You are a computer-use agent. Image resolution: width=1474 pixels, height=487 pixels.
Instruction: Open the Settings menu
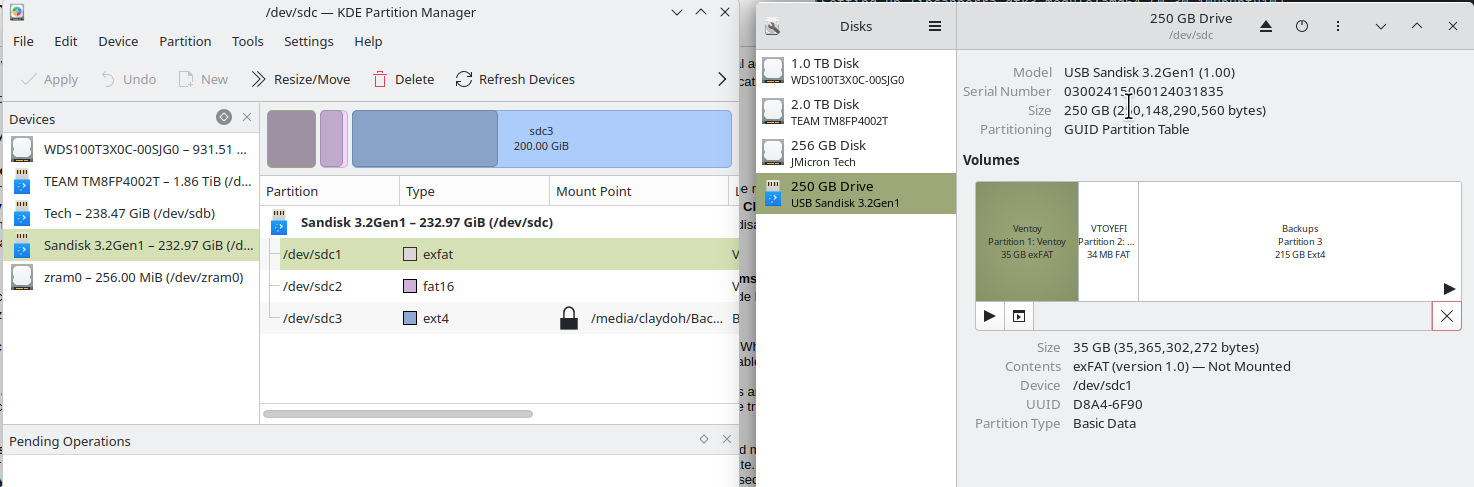point(308,41)
